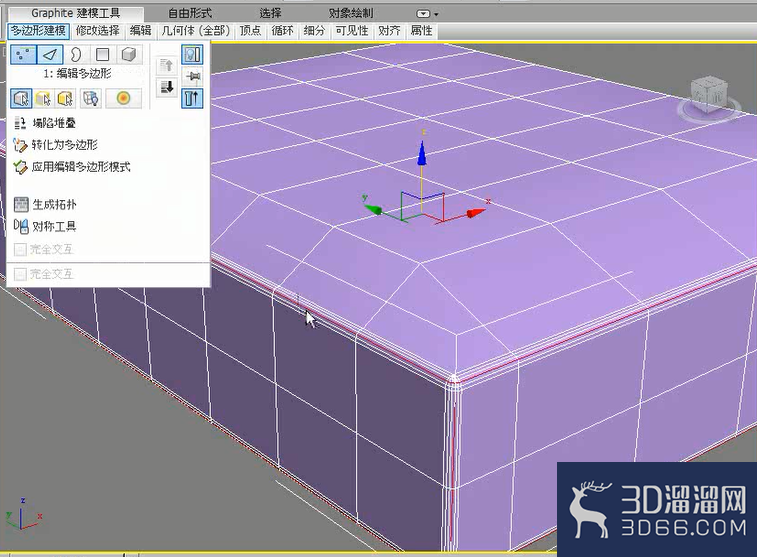Click the green Y-axis gizmo arrow

click(x=373, y=209)
